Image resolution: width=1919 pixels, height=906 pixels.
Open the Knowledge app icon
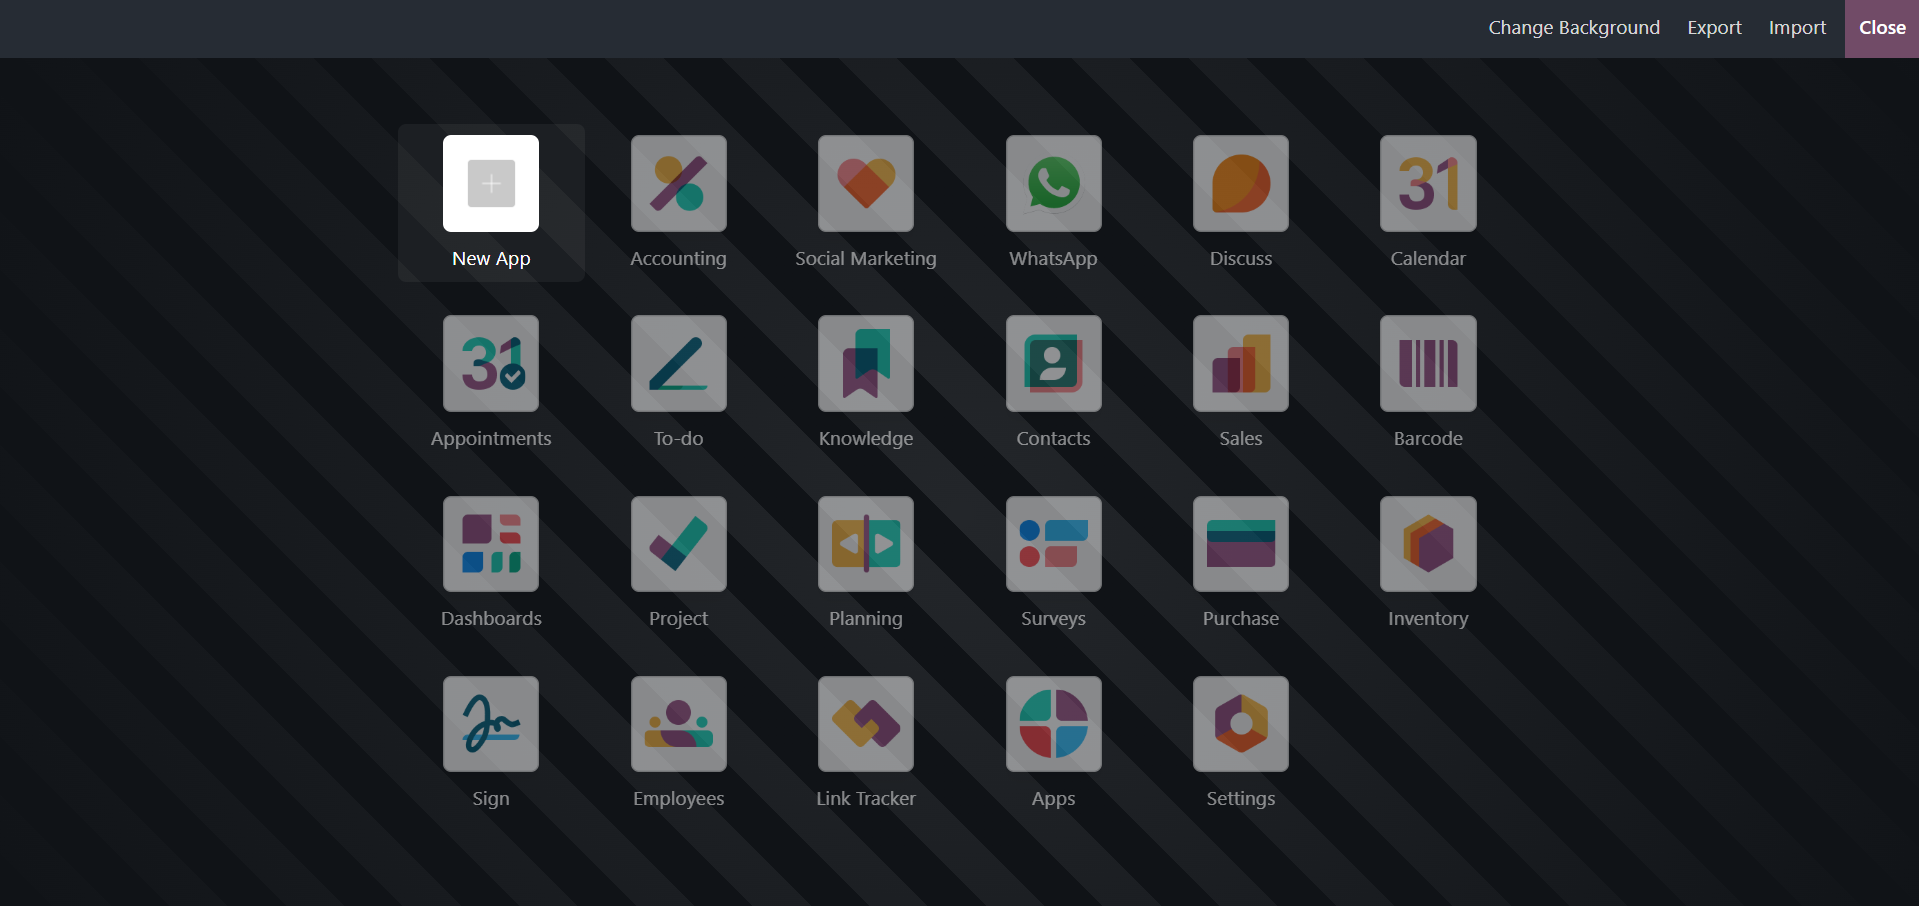click(865, 364)
